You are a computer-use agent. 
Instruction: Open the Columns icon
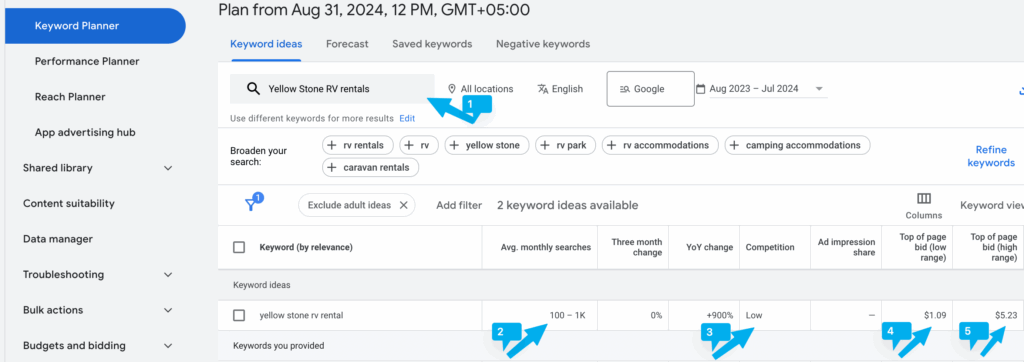[x=923, y=199]
